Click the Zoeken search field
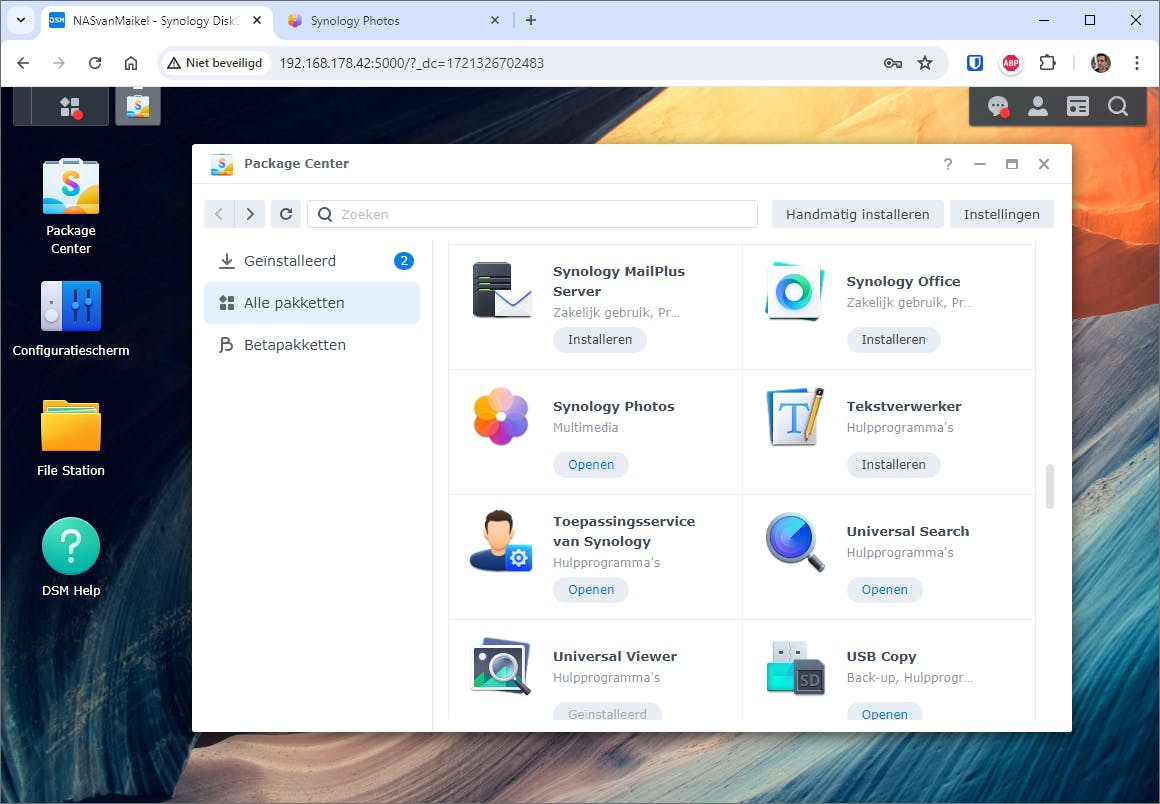 (533, 214)
